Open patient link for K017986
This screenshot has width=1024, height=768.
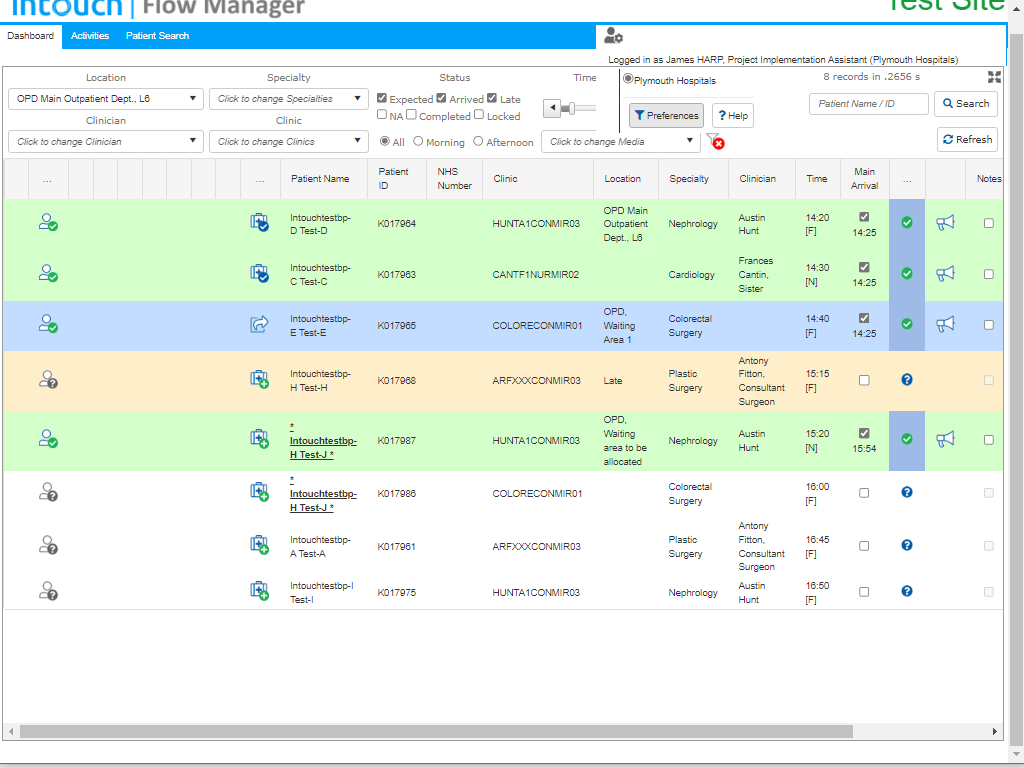coord(323,494)
